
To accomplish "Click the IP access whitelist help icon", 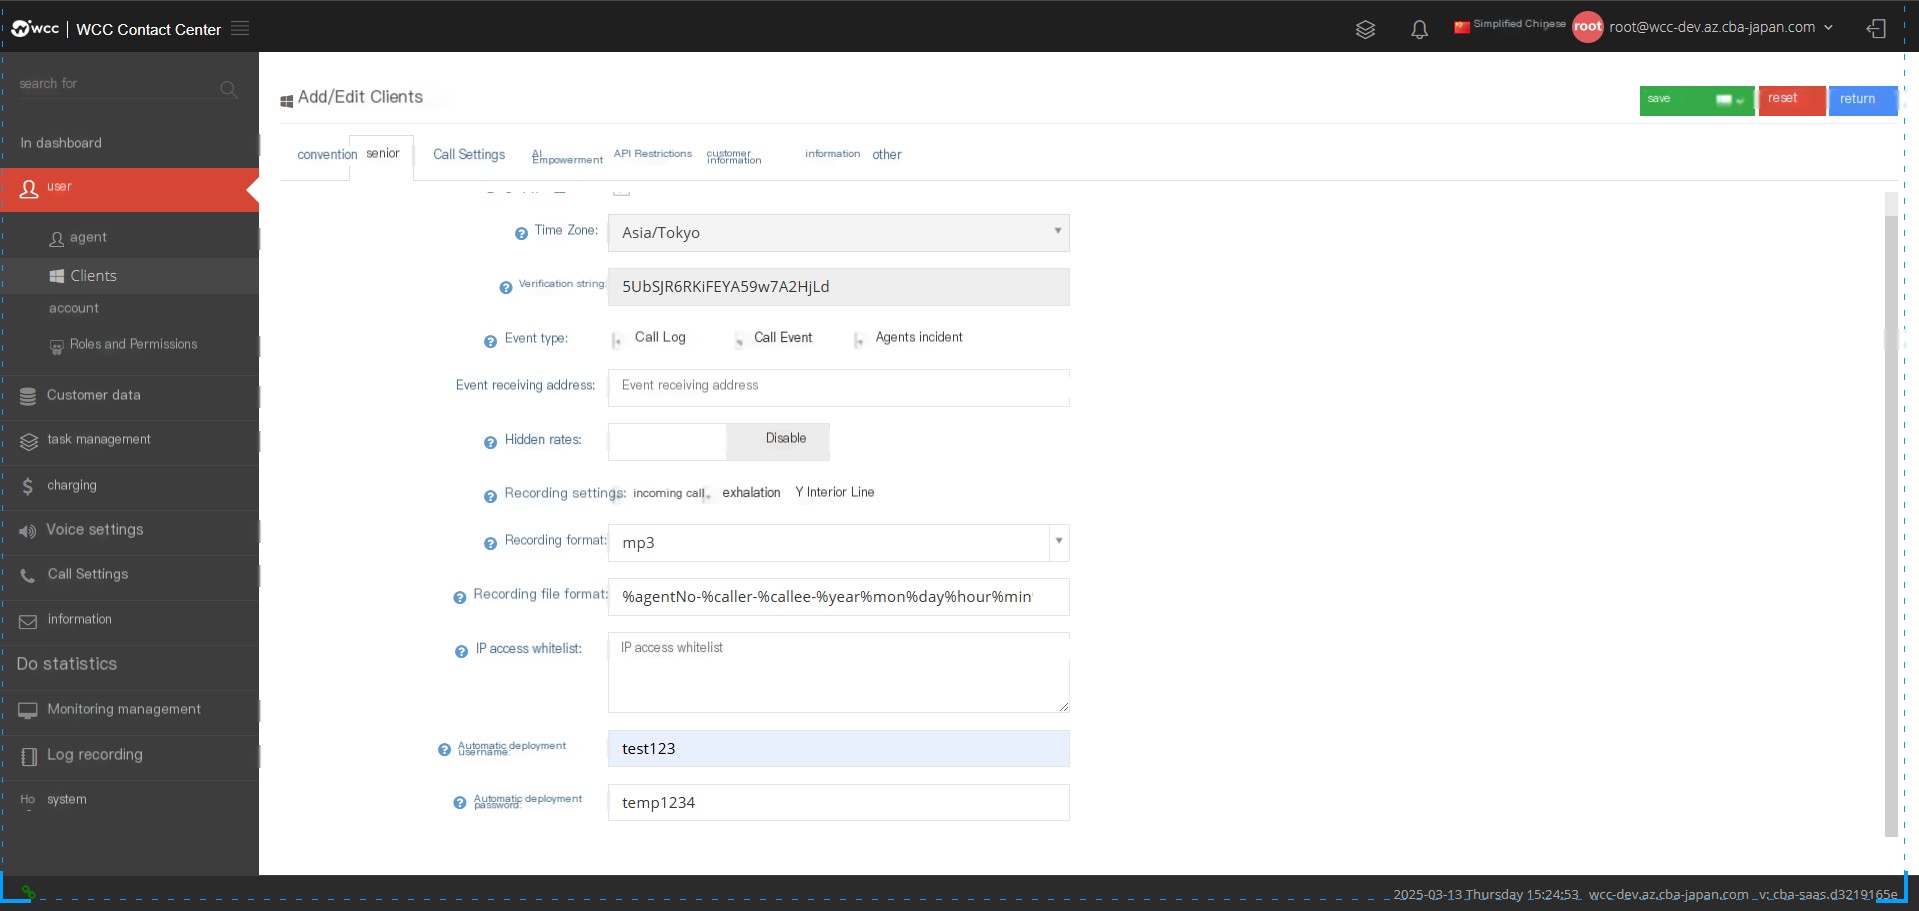I will (461, 651).
